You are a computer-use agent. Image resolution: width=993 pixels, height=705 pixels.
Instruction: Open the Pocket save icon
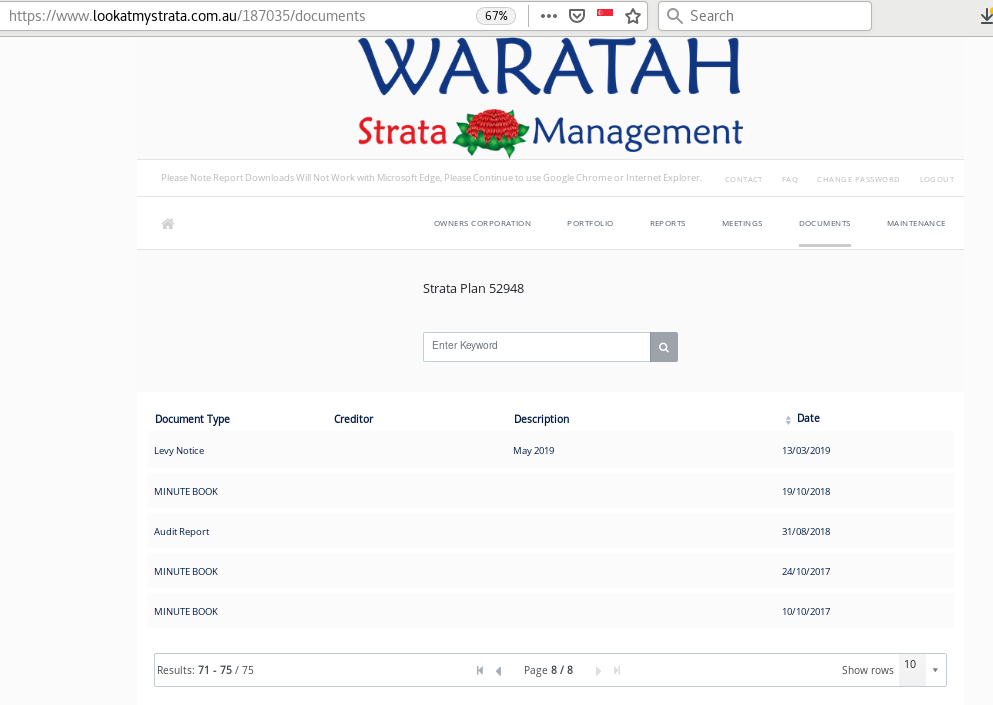(x=577, y=16)
